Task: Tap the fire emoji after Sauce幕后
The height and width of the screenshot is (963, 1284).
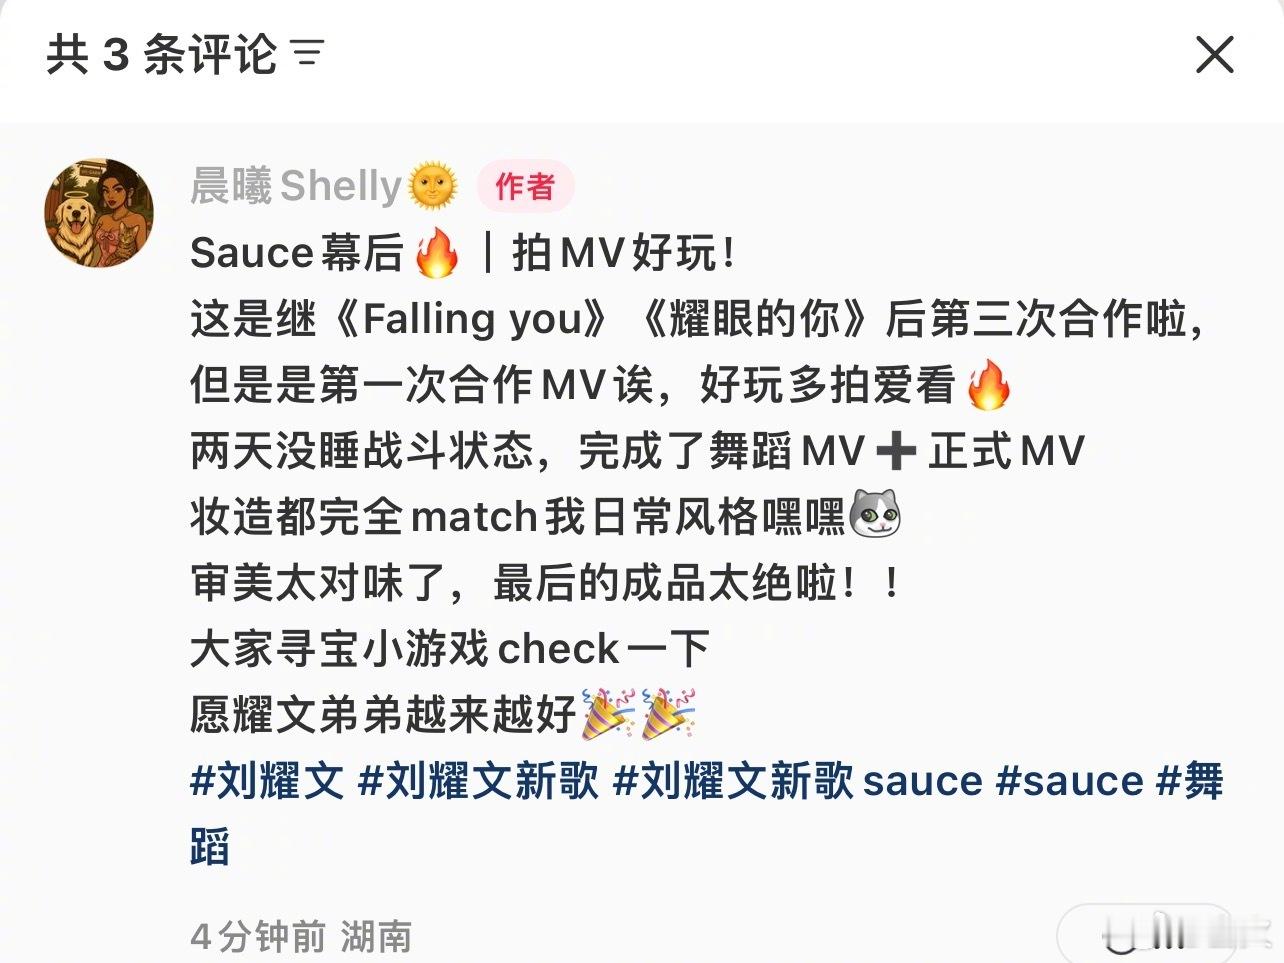Action: (437, 253)
